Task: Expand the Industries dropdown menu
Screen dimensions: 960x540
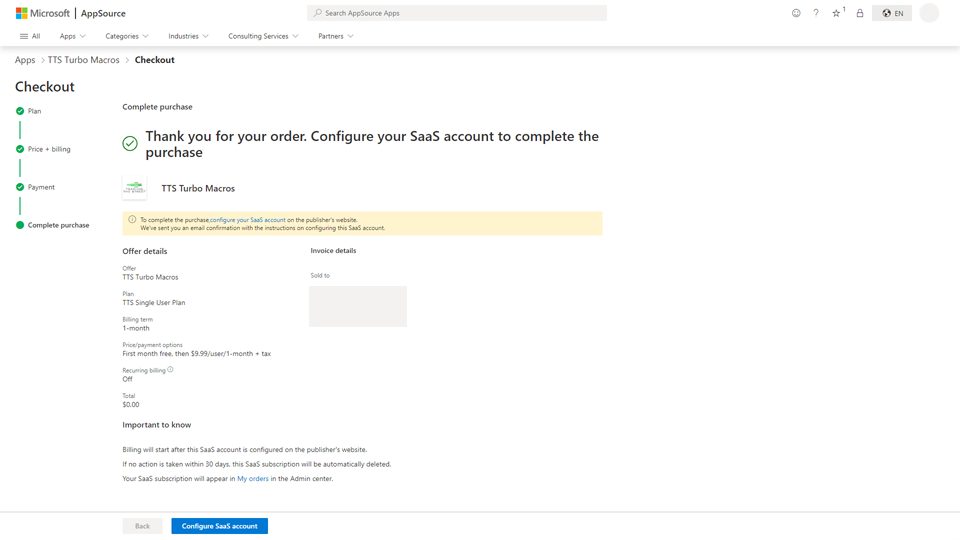Action: (x=189, y=36)
